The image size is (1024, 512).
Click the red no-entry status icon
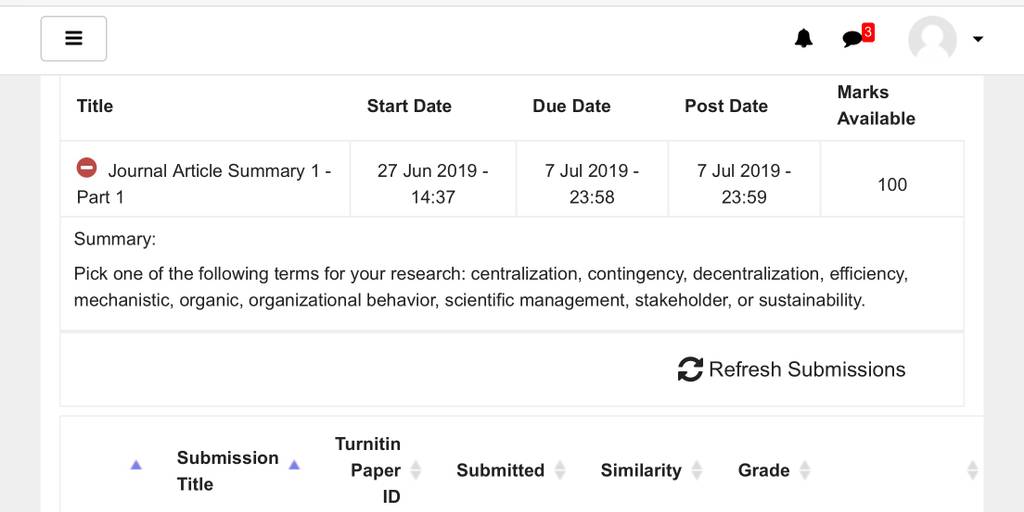[87, 168]
